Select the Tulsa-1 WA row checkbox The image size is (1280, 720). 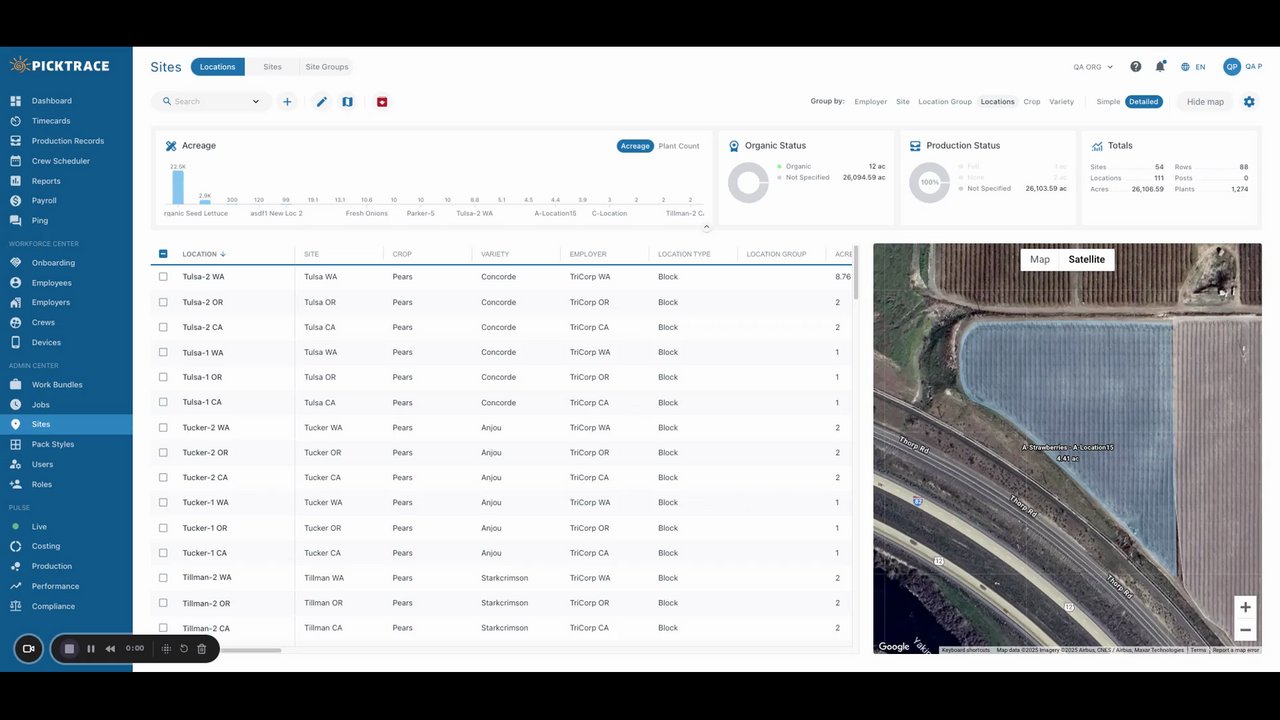tap(163, 352)
